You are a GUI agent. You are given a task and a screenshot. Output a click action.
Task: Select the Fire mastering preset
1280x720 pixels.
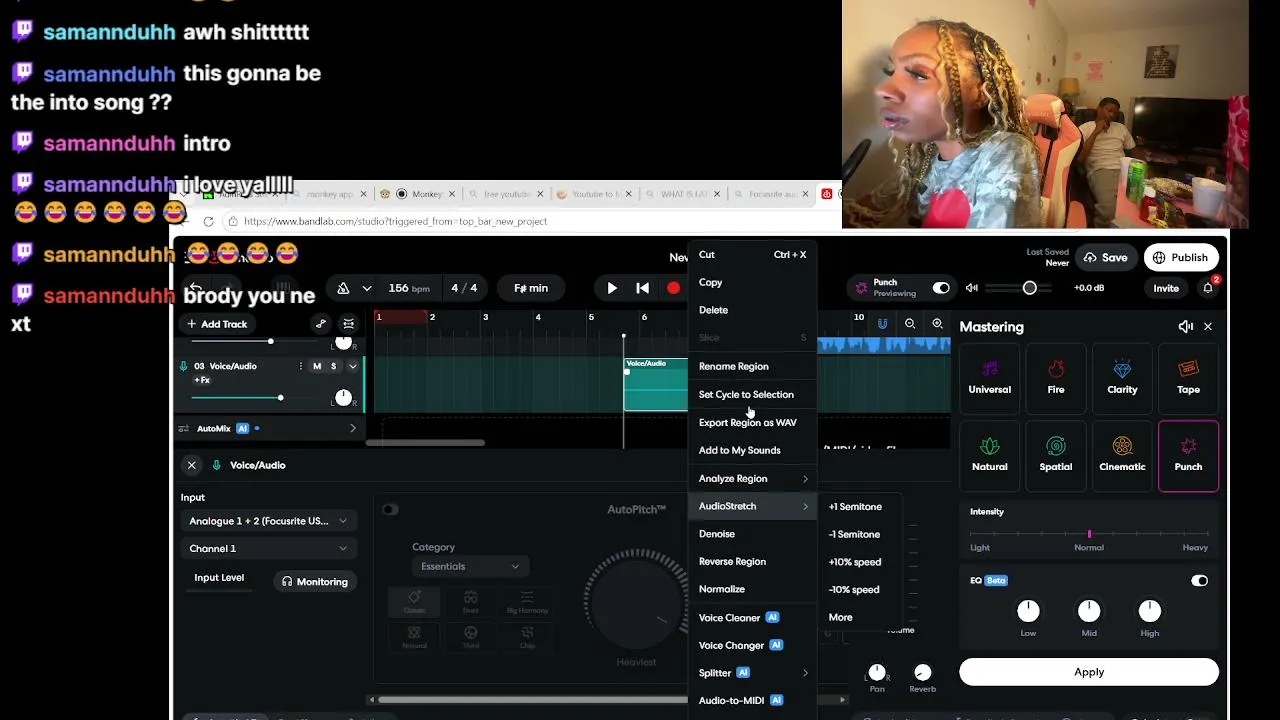pos(1056,379)
